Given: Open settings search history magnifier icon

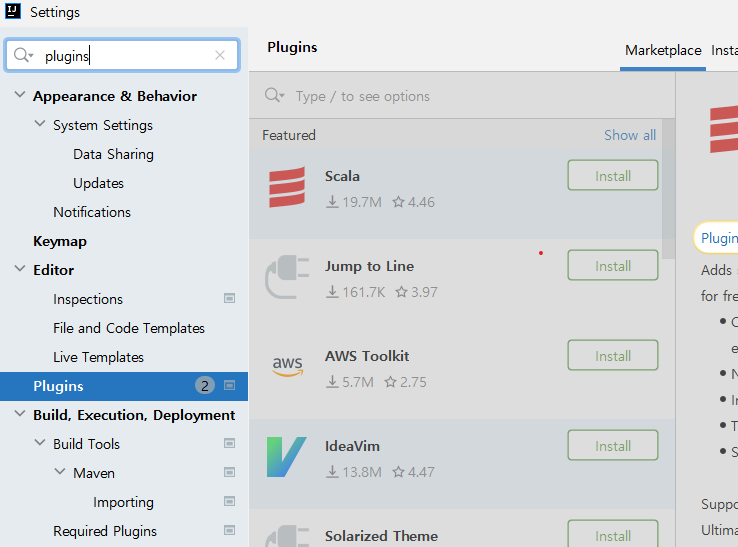Looking at the screenshot, I should (x=23, y=55).
